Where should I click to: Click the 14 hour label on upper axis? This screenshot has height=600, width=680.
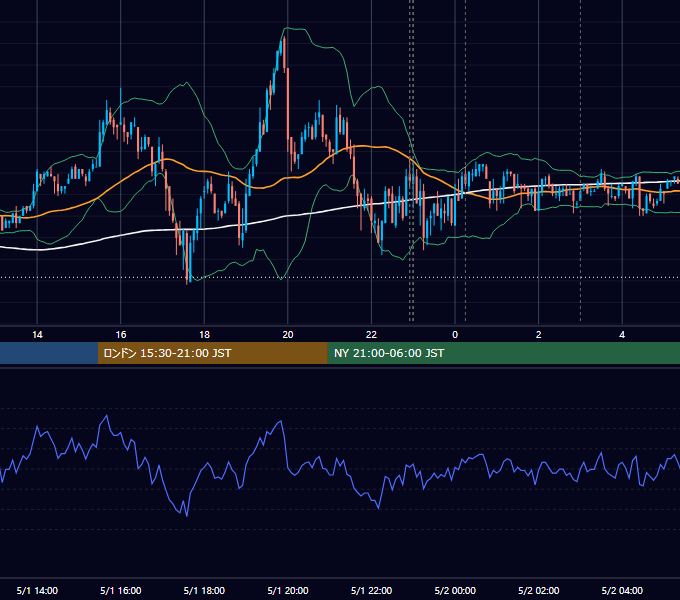tap(37, 335)
